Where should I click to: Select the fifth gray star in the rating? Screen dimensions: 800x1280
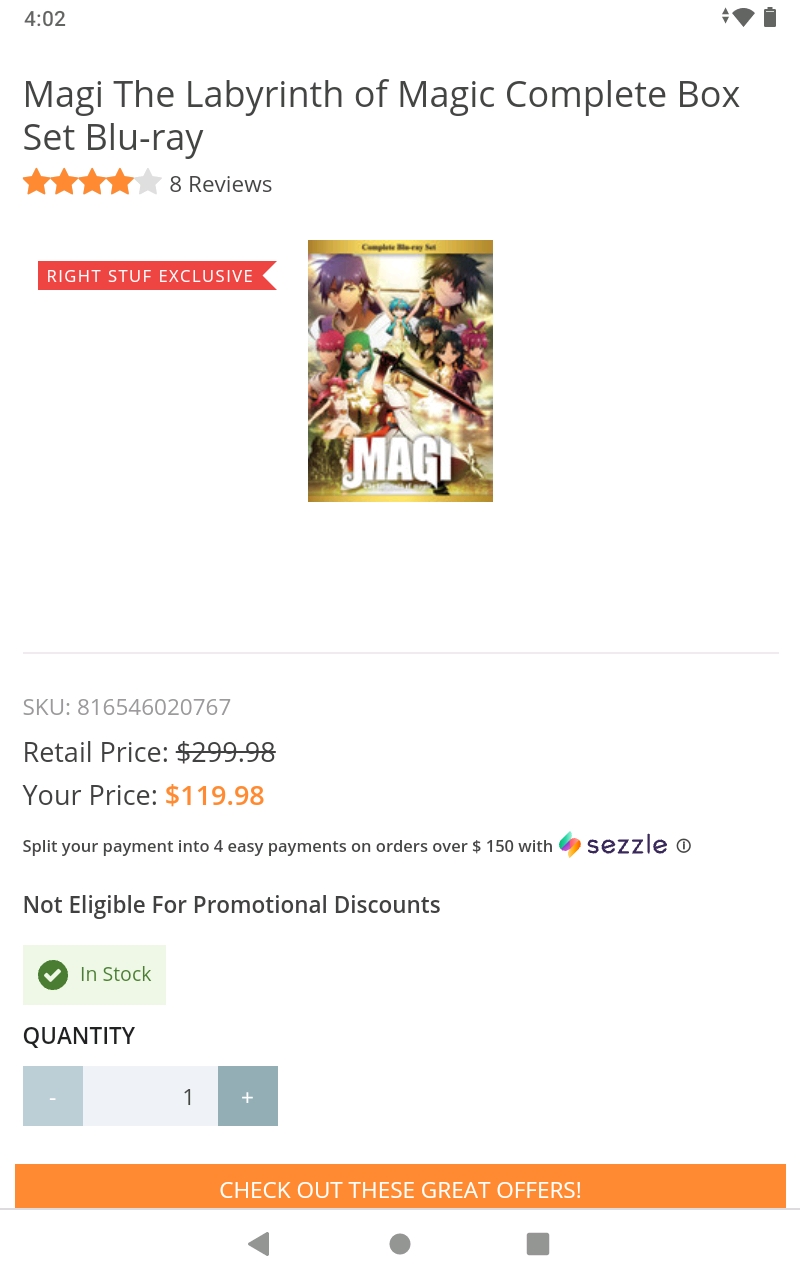coord(148,182)
